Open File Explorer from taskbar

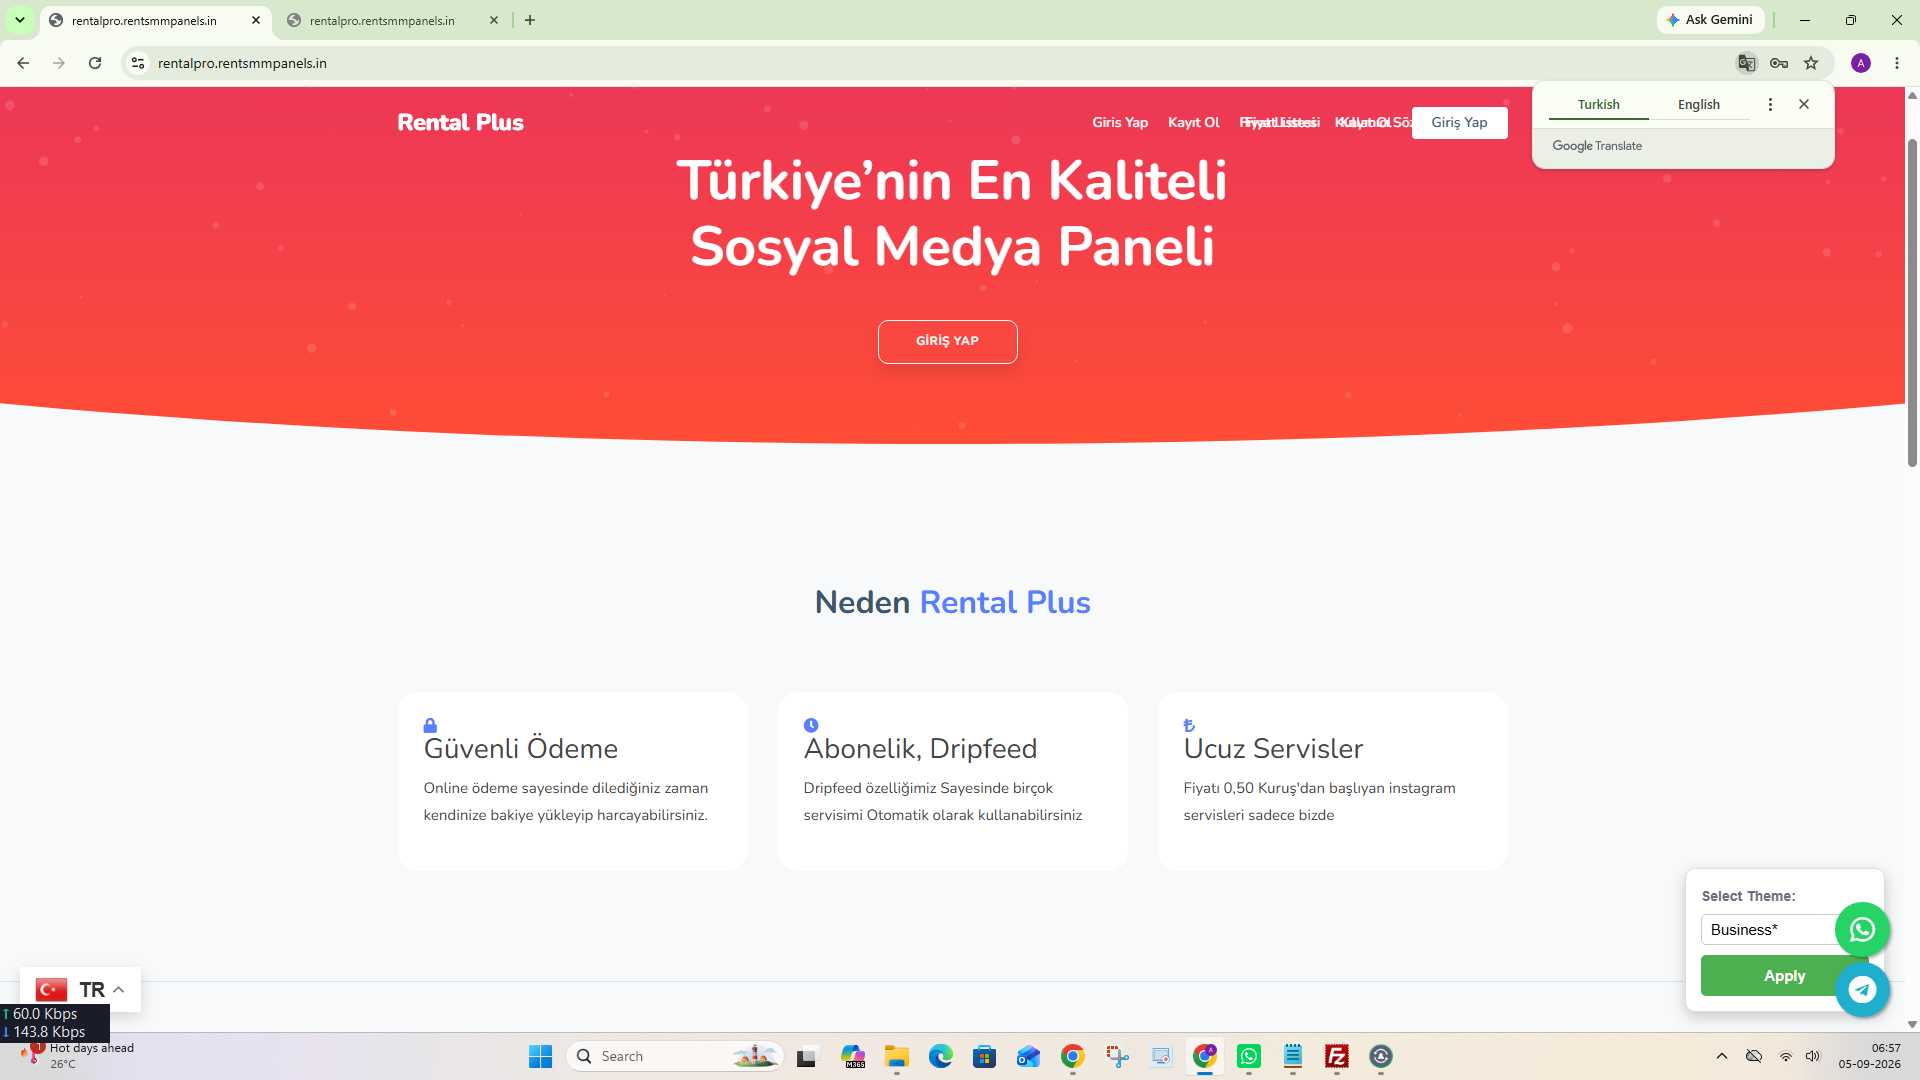click(896, 1056)
